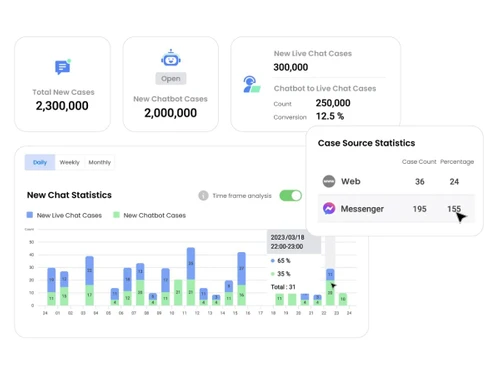This screenshot has height=375, width=500.
Task: Click the 12.5 % conversion value
Action: click(330, 116)
